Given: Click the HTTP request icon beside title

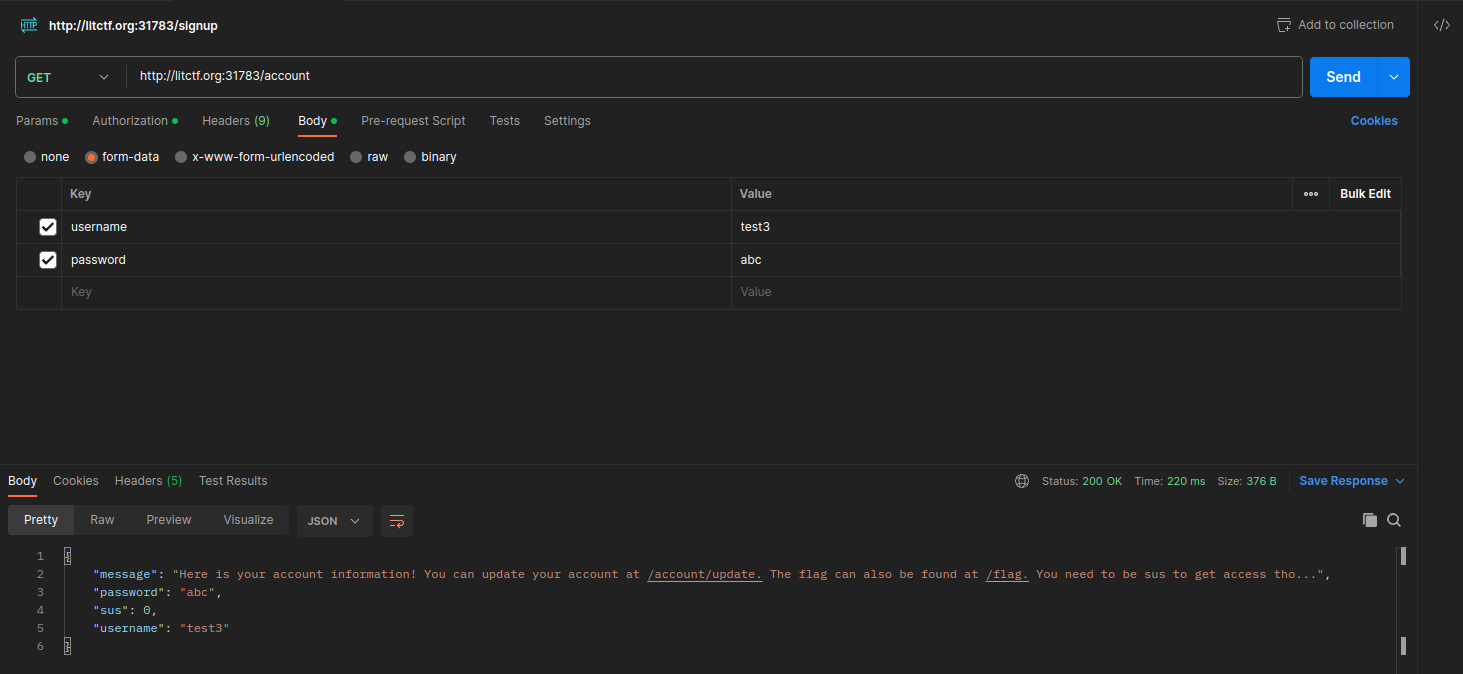Looking at the screenshot, I should 29,25.
